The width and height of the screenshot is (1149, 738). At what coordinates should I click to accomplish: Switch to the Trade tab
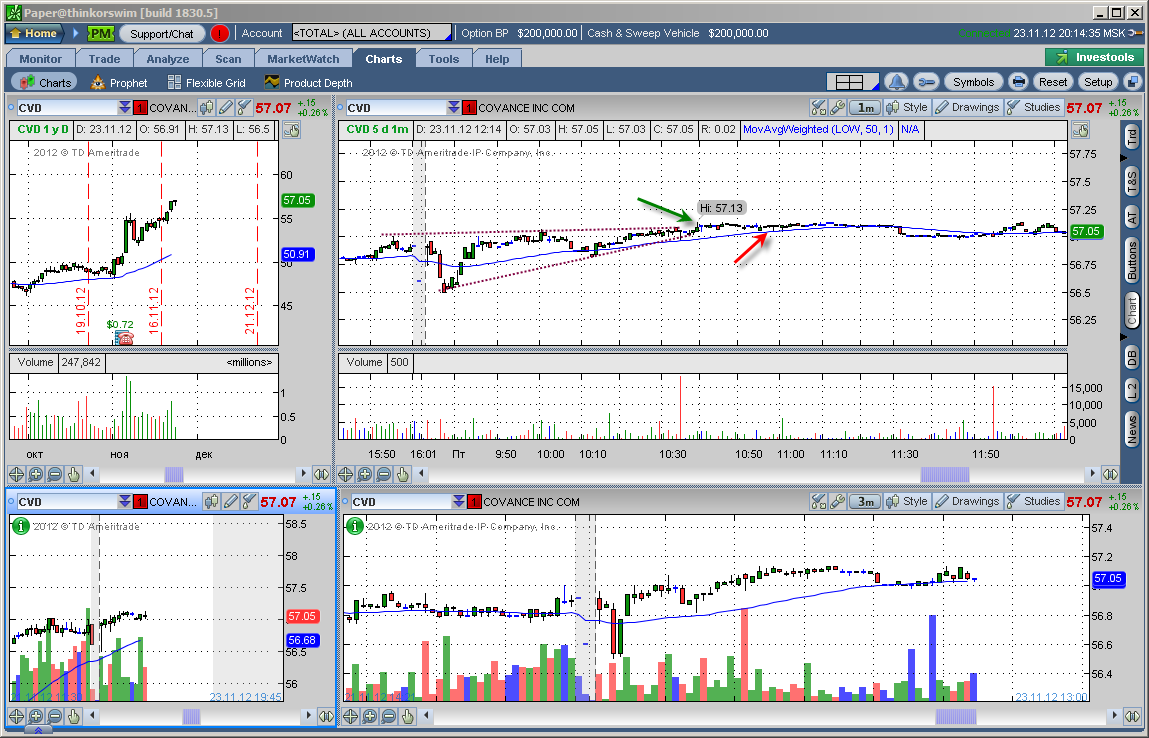click(x=104, y=59)
